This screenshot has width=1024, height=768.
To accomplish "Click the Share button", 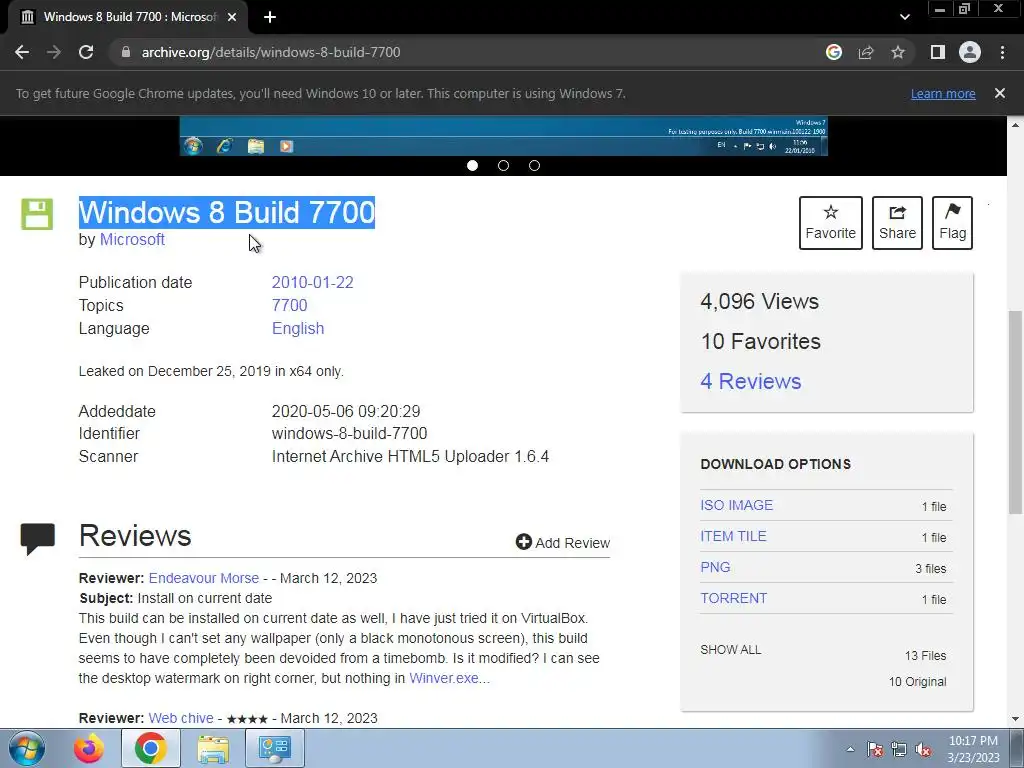I will [x=897, y=223].
